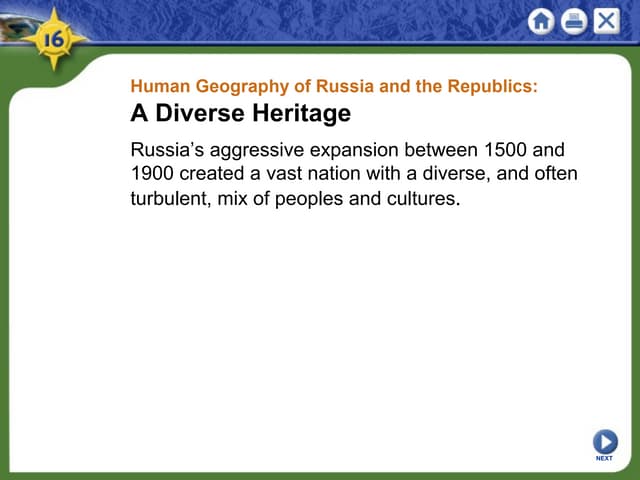640x480 pixels.
Task: Click the year 1900 in the text
Action: click(x=153, y=174)
